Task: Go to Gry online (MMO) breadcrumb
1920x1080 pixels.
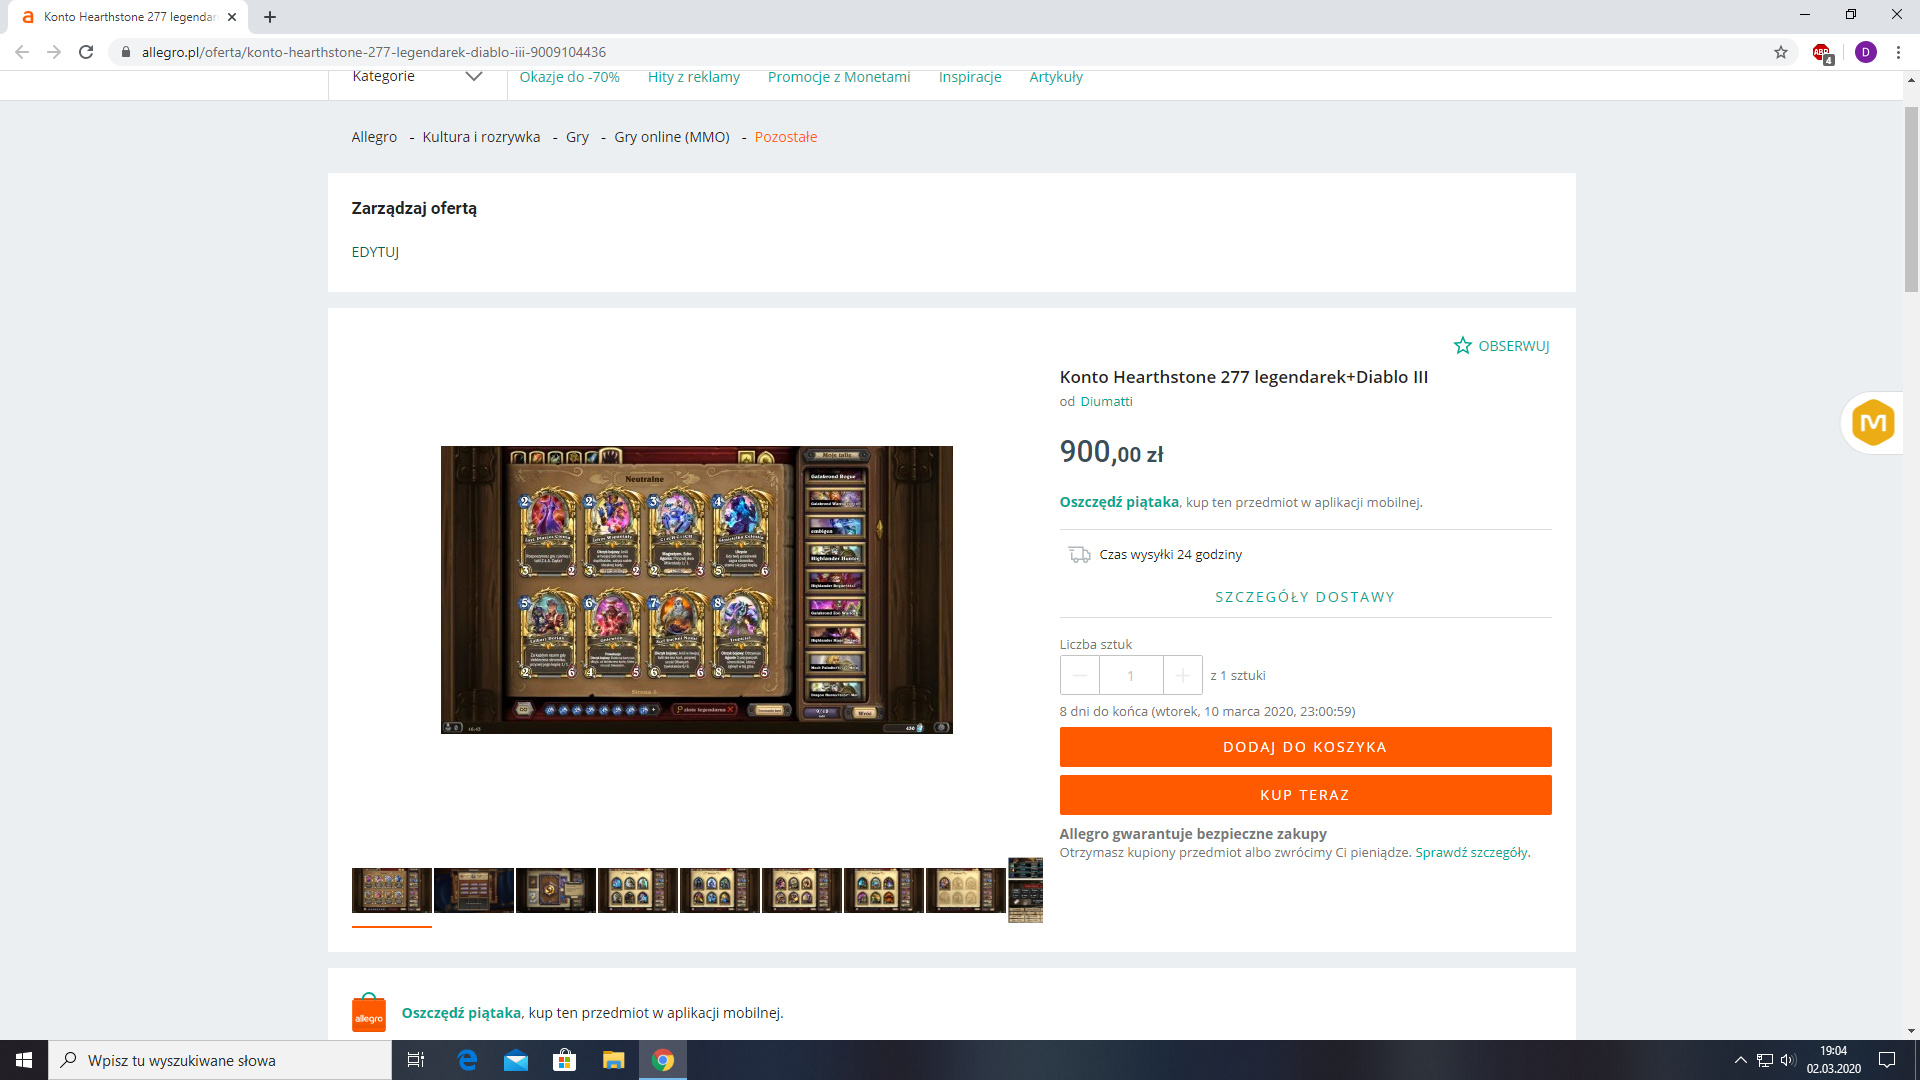Action: click(672, 137)
